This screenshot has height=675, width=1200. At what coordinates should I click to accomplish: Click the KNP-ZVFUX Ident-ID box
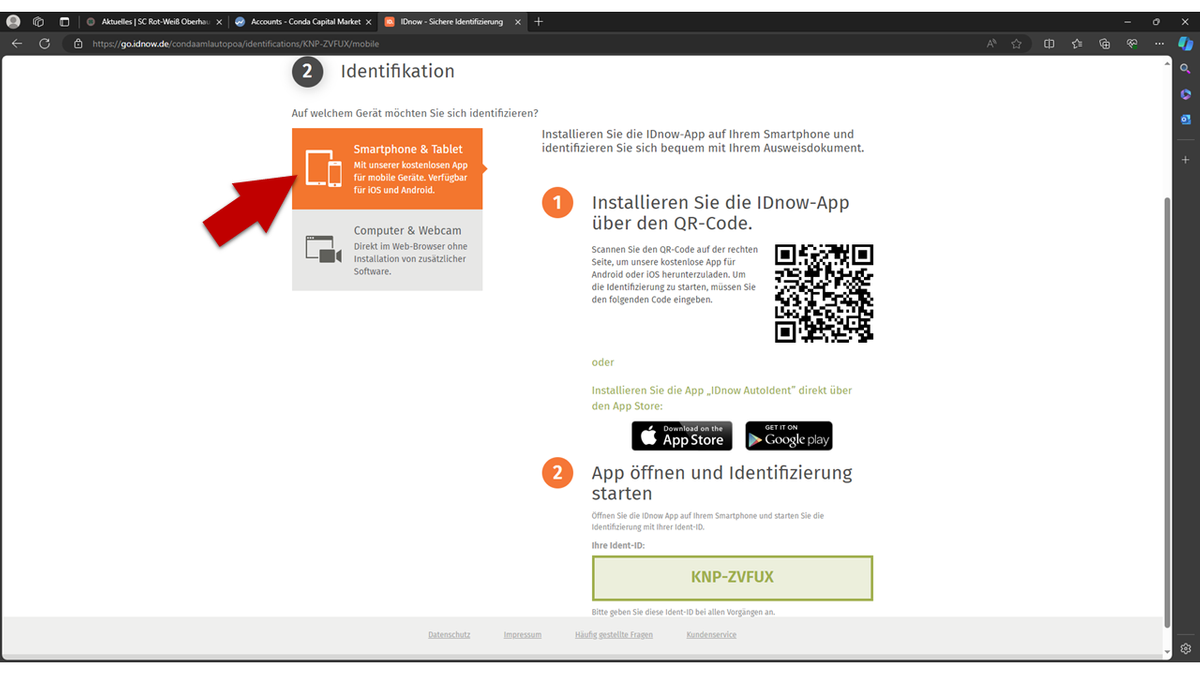(x=732, y=578)
